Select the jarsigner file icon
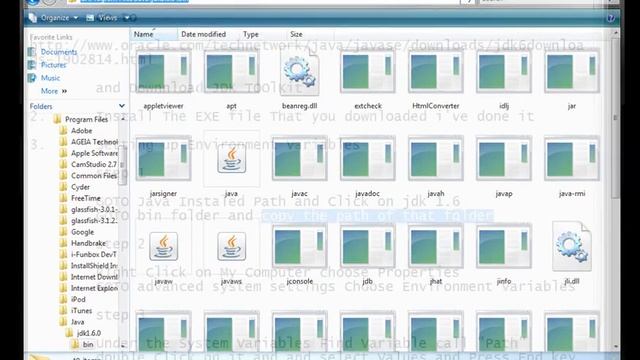The width and height of the screenshot is (640, 360). [x=163, y=159]
